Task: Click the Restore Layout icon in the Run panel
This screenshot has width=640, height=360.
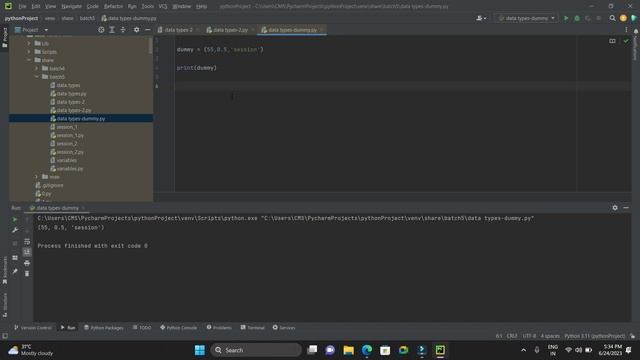Action: pyautogui.click(x=15, y=258)
